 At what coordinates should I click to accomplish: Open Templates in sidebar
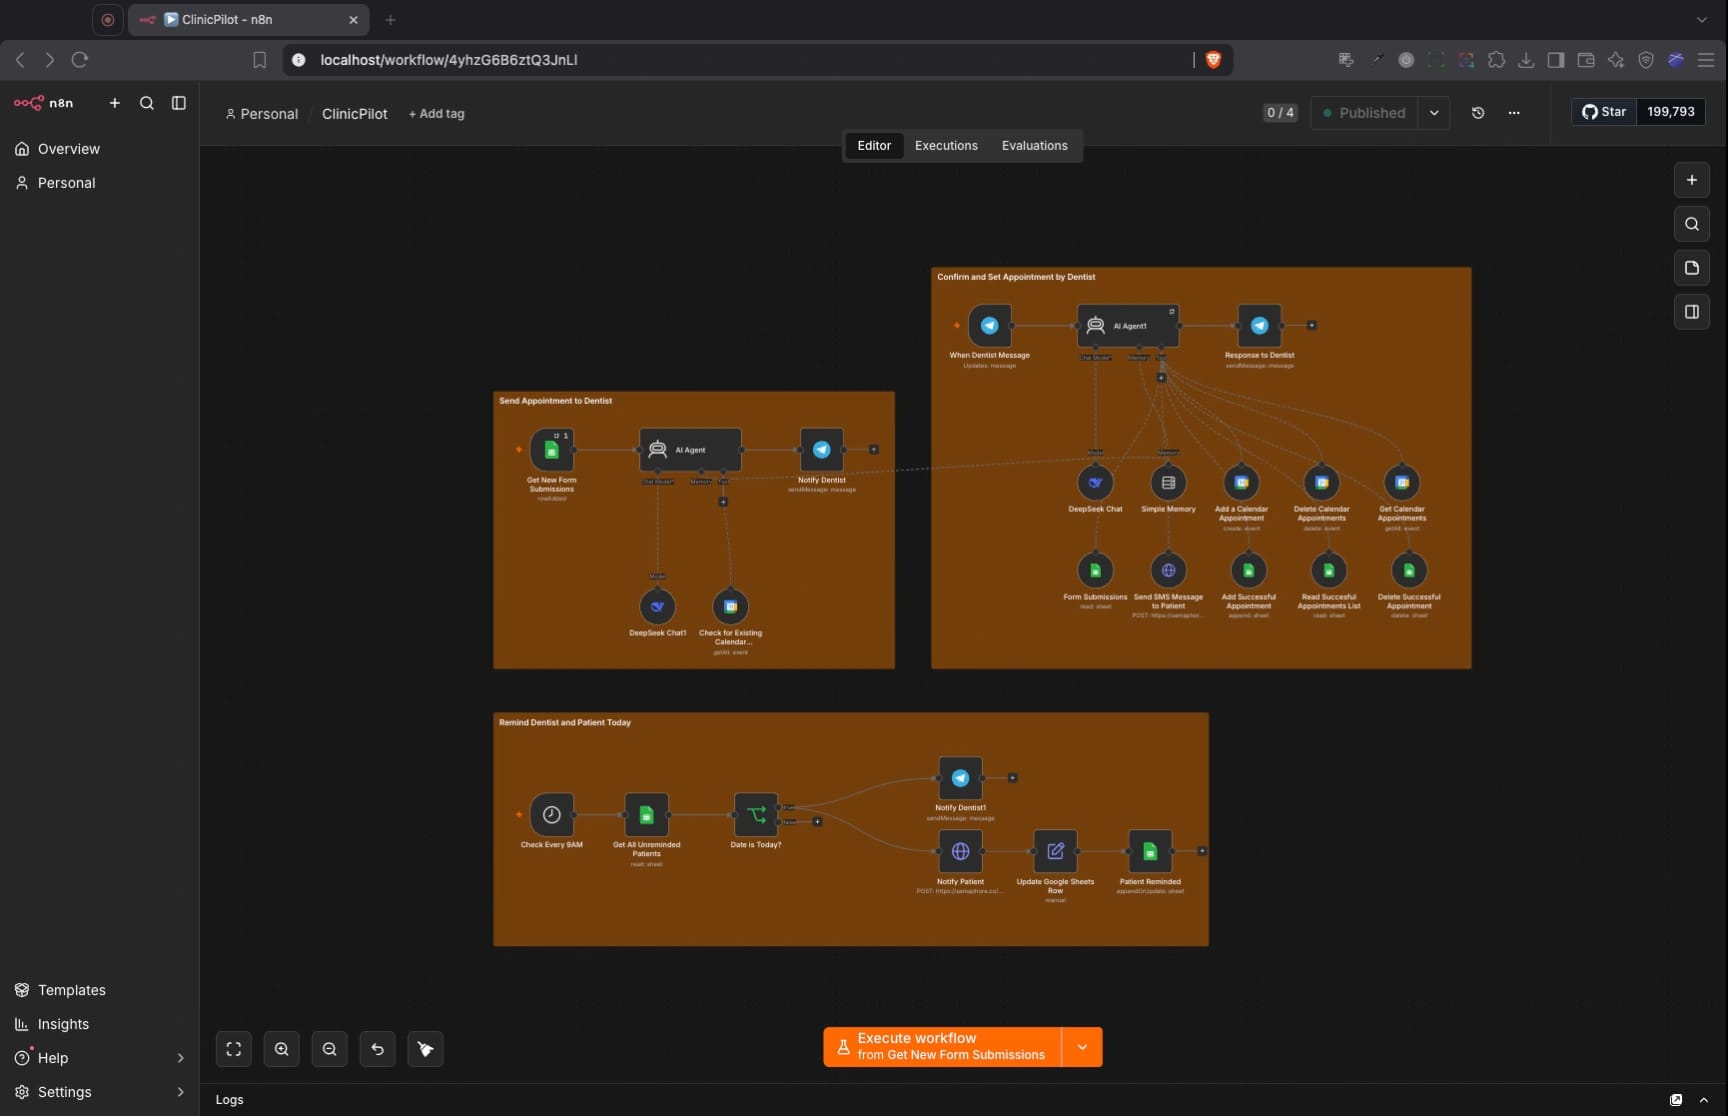(99, 990)
